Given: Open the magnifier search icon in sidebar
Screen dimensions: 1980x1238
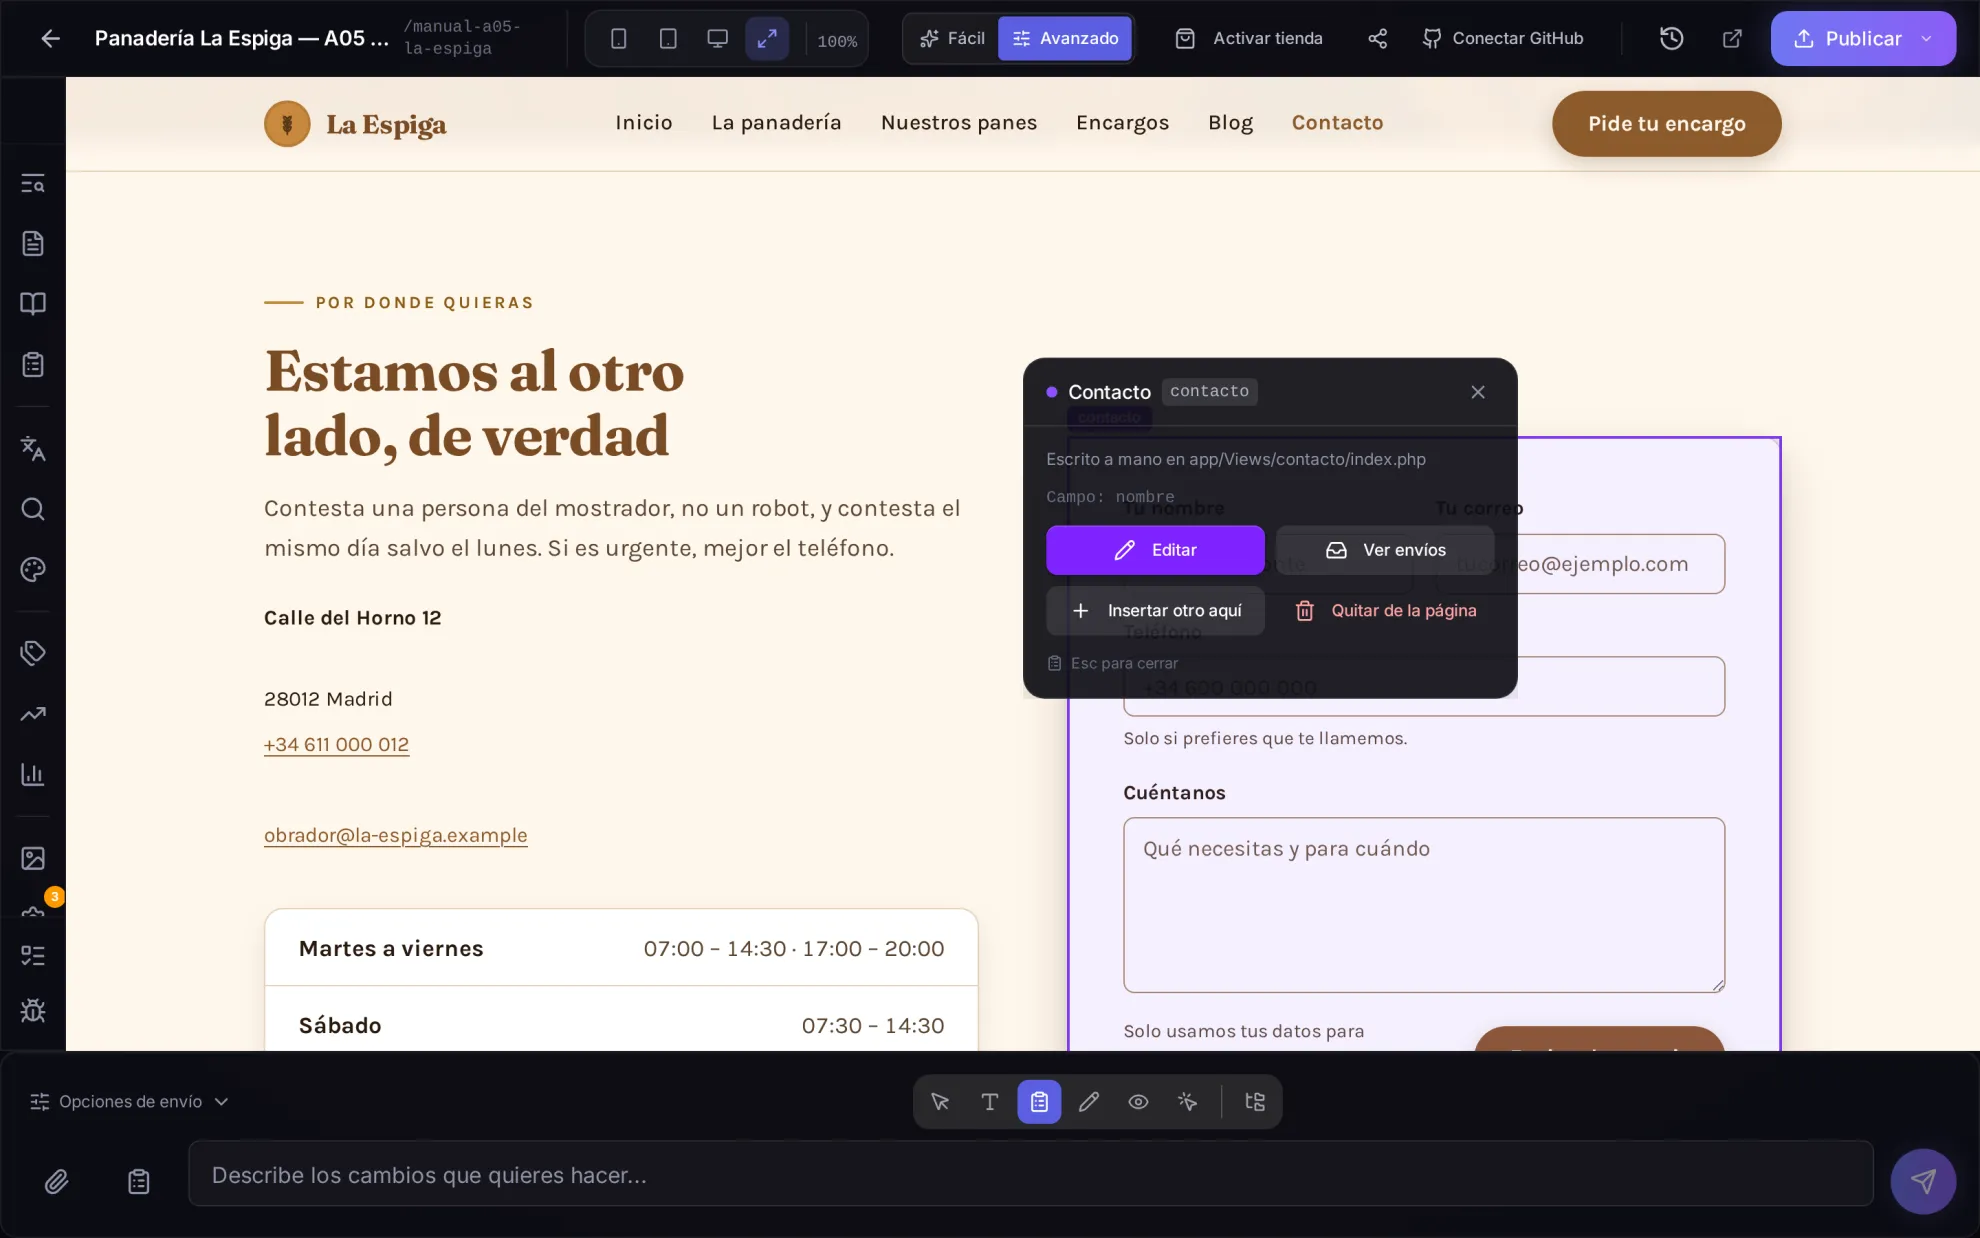Looking at the screenshot, I should click(x=33, y=509).
